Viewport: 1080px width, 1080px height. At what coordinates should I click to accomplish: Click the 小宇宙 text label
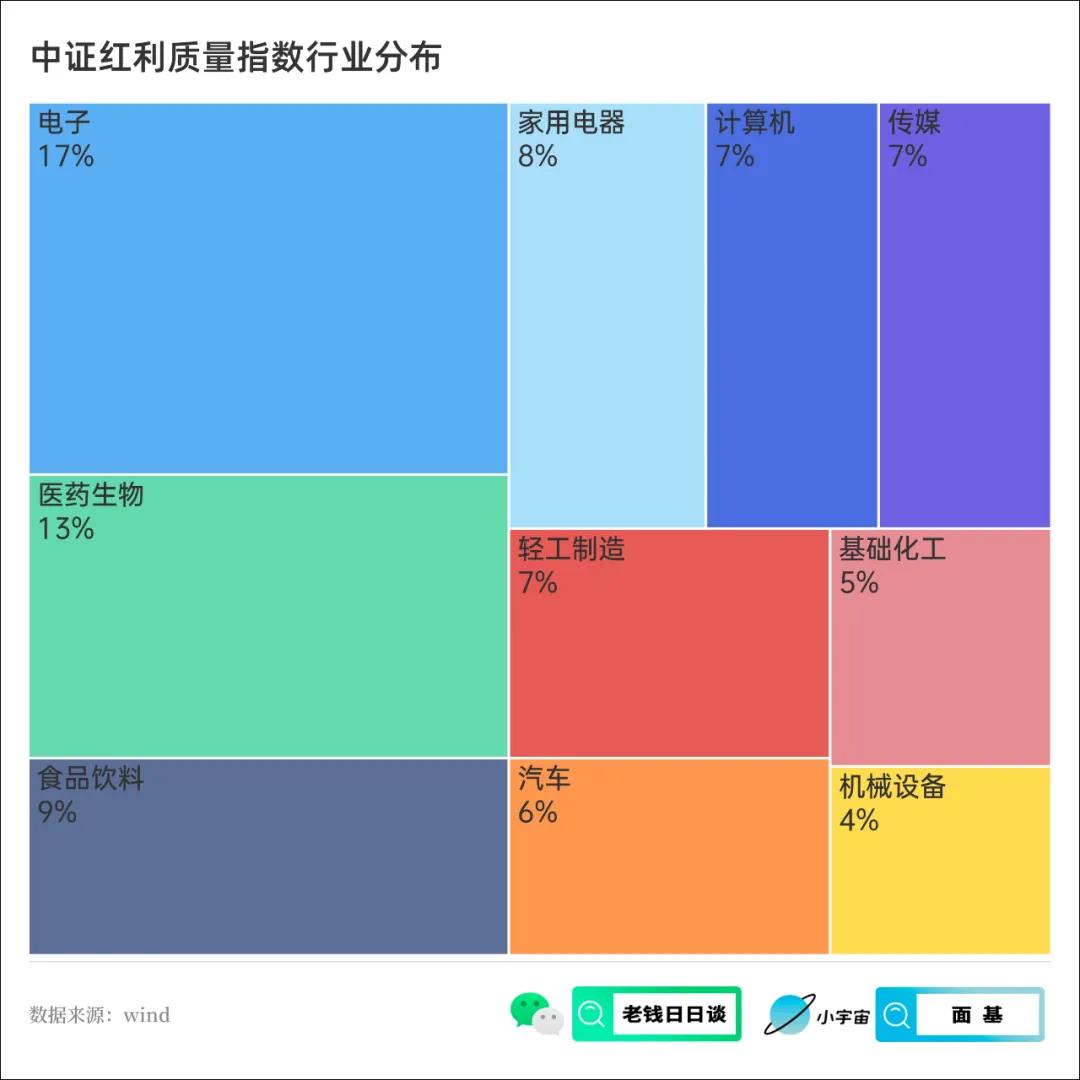(843, 1017)
